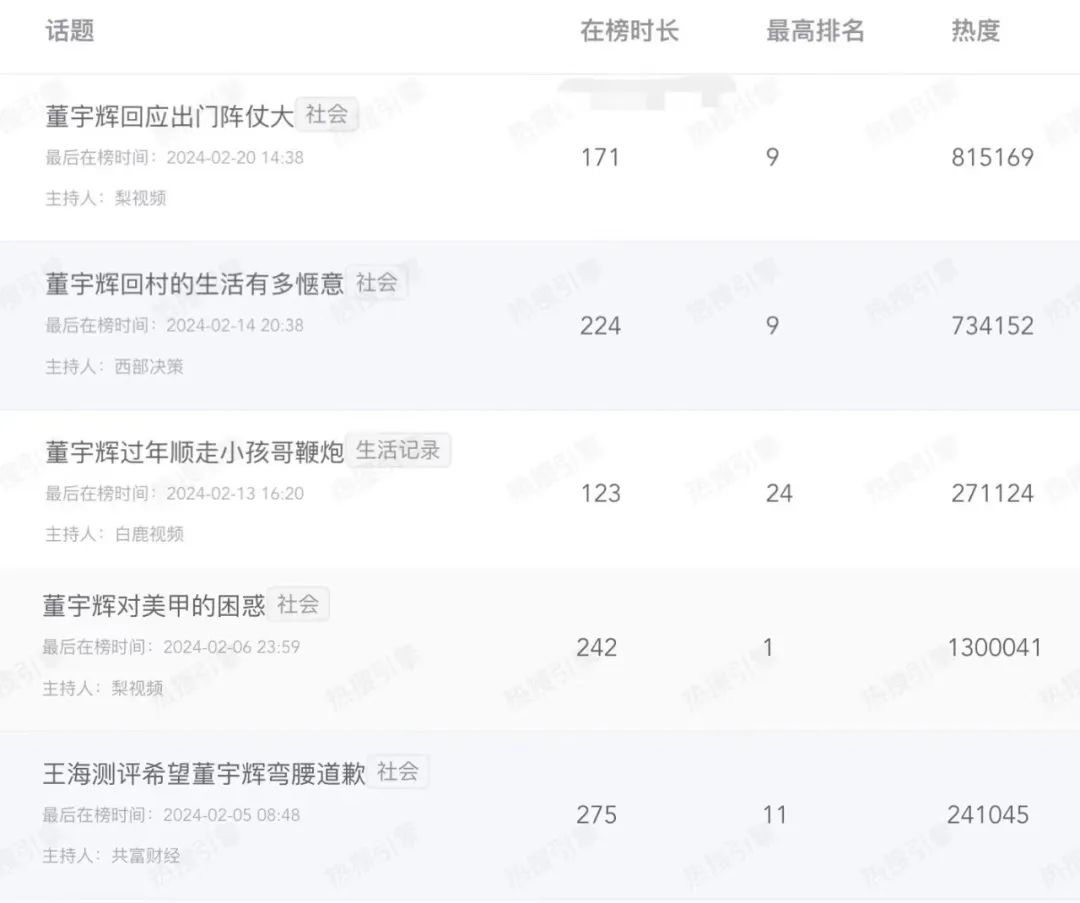Click the 话题 column header

pyautogui.click(x=70, y=31)
